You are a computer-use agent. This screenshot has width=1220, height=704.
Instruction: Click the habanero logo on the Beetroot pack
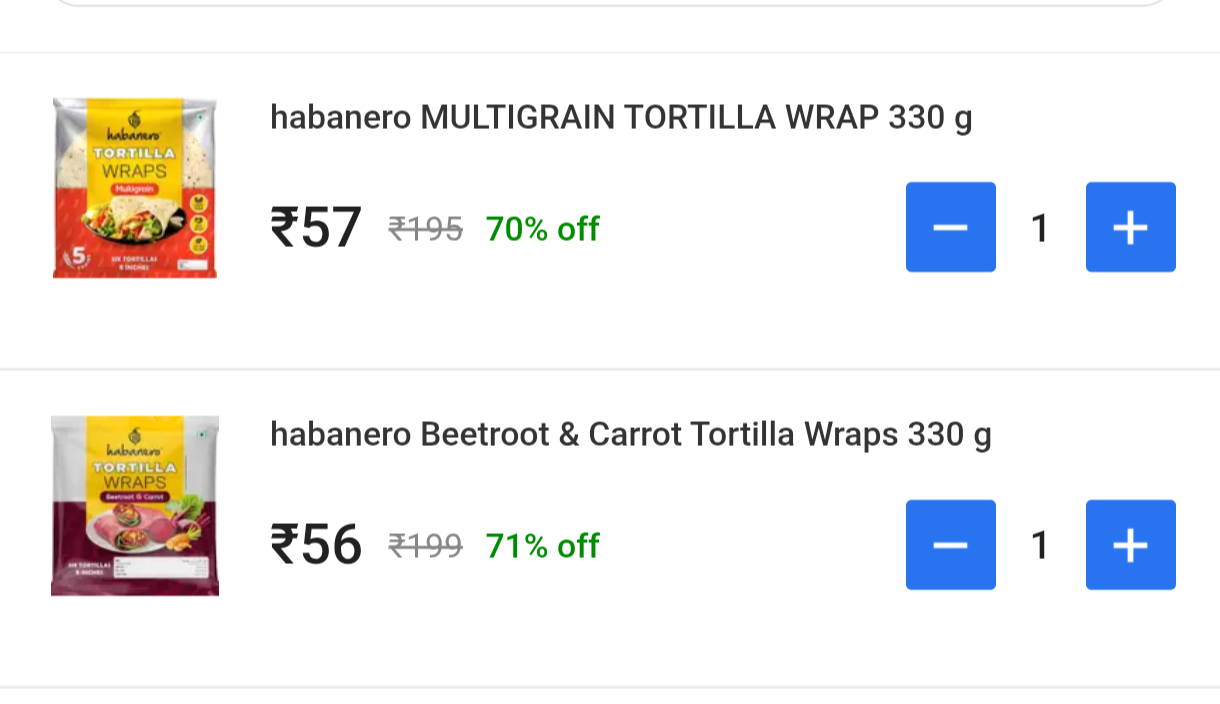[134, 442]
